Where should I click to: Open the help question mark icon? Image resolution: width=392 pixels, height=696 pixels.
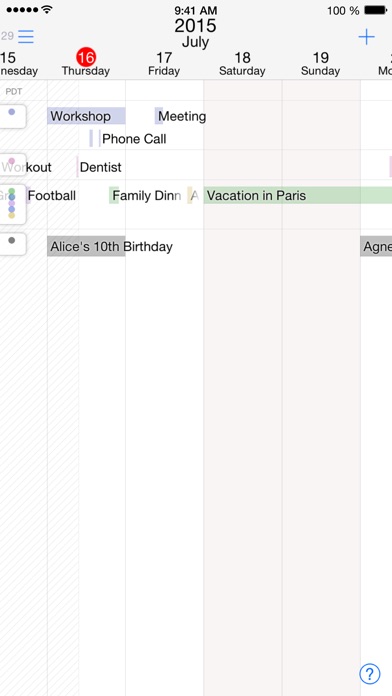370,674
